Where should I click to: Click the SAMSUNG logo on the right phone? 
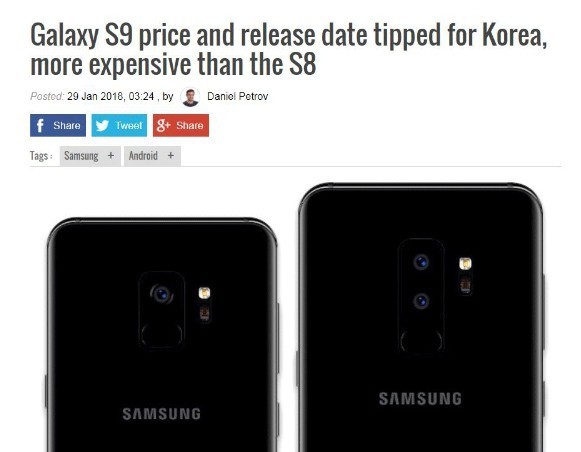pos(420,399)
